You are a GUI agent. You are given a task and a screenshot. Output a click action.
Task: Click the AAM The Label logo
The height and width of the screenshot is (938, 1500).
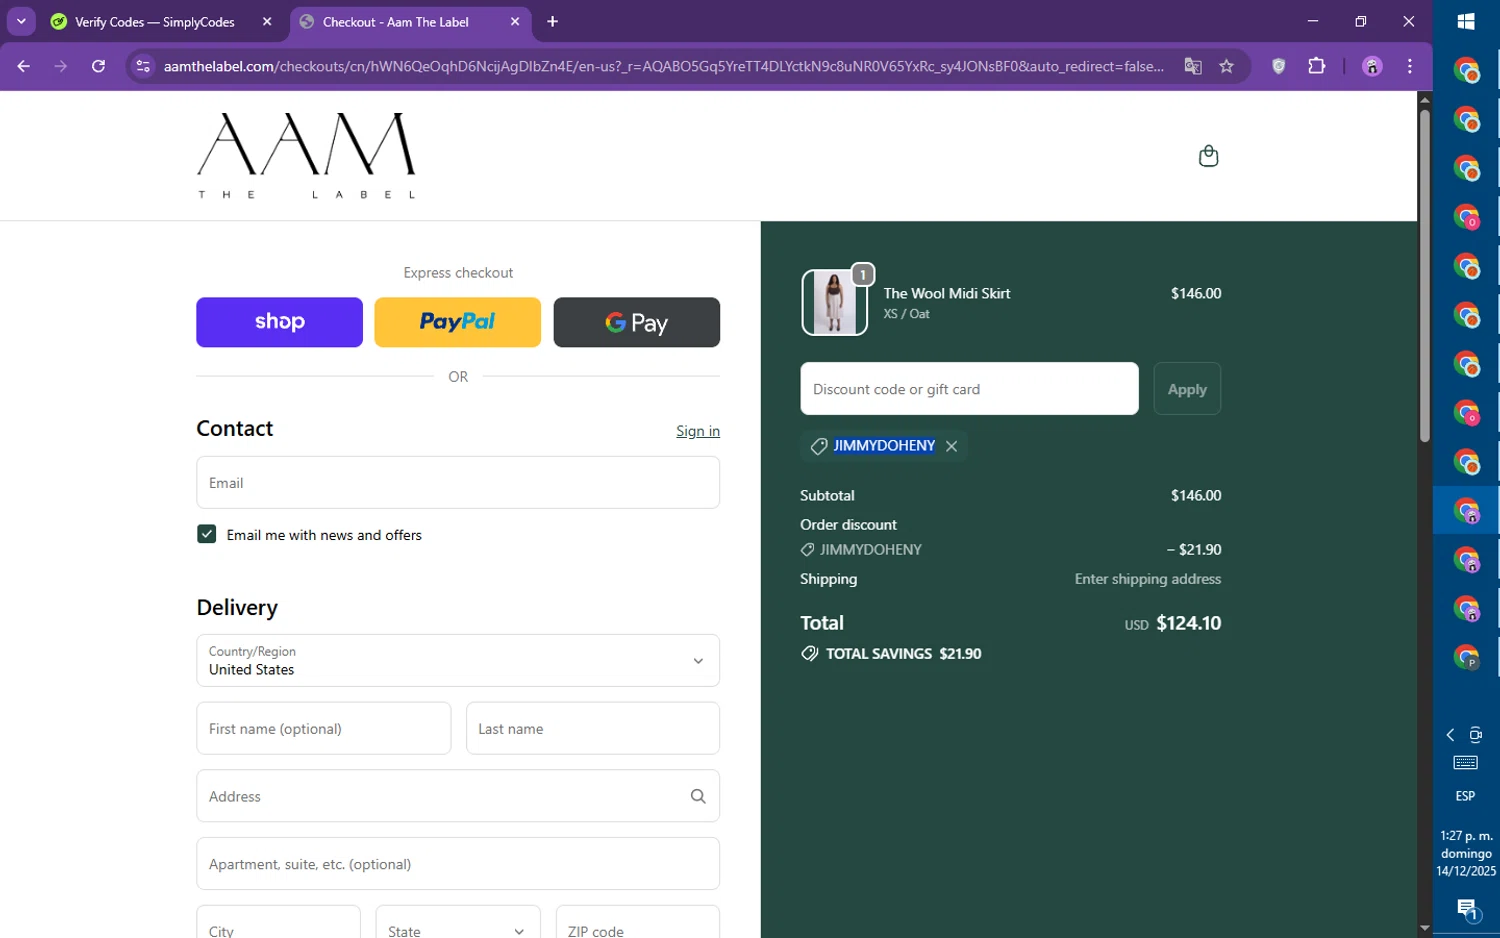point(306,156)
